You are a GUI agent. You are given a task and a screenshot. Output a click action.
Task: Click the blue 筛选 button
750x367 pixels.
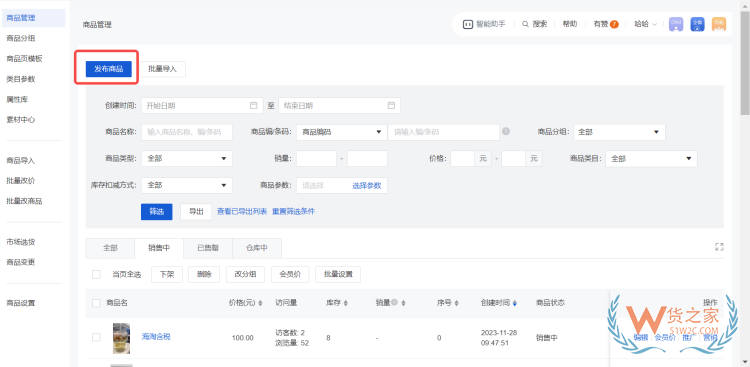tap(156, 211)
